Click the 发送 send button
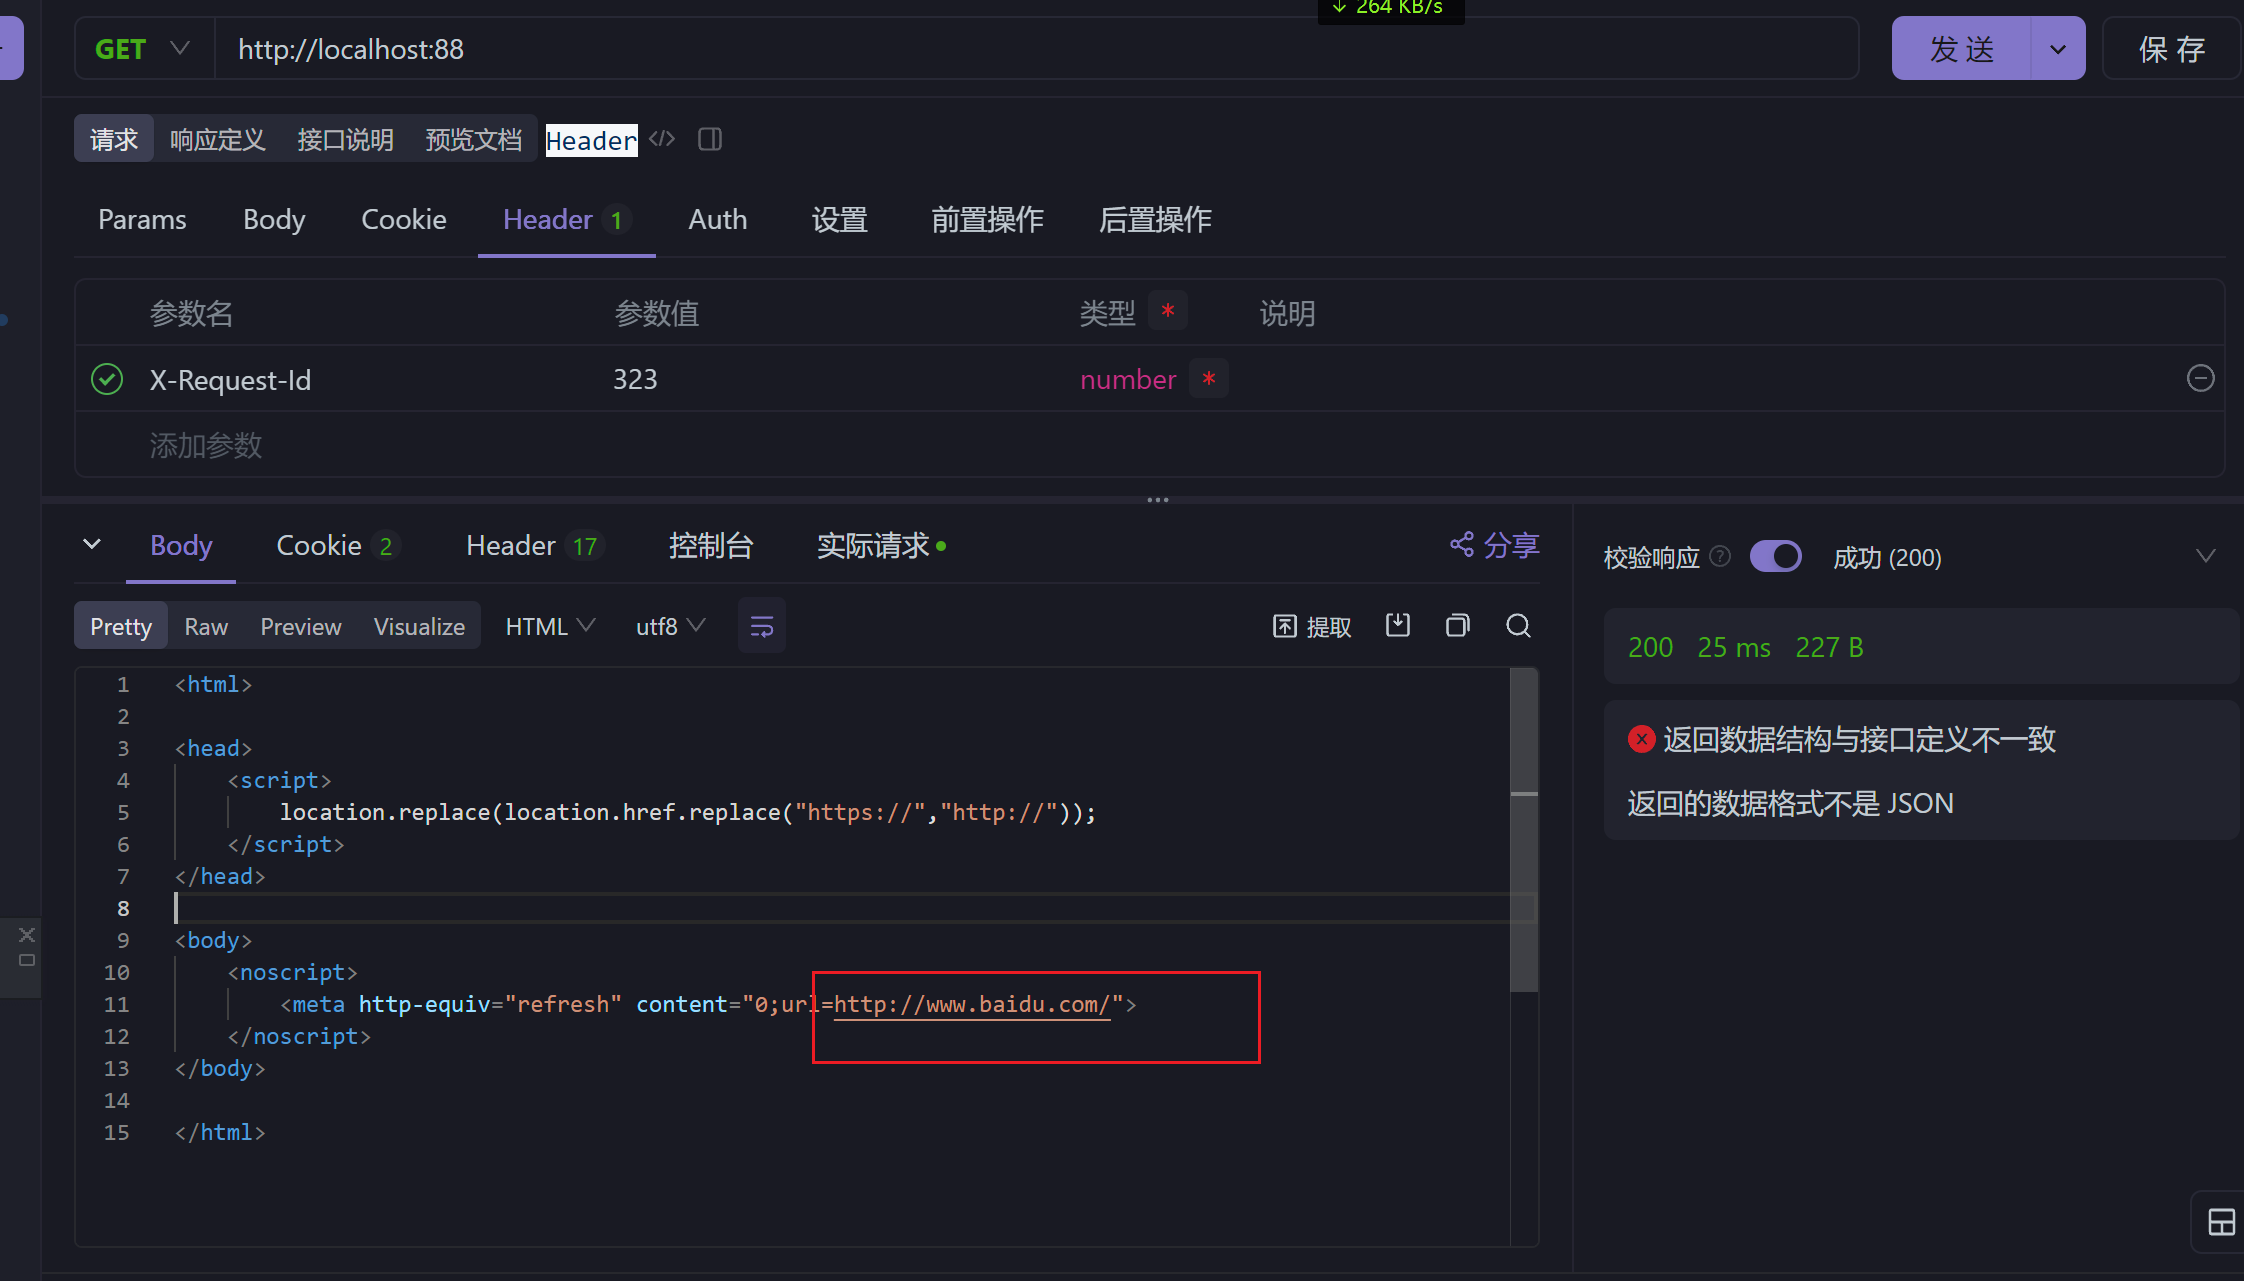 point(1962,49)
